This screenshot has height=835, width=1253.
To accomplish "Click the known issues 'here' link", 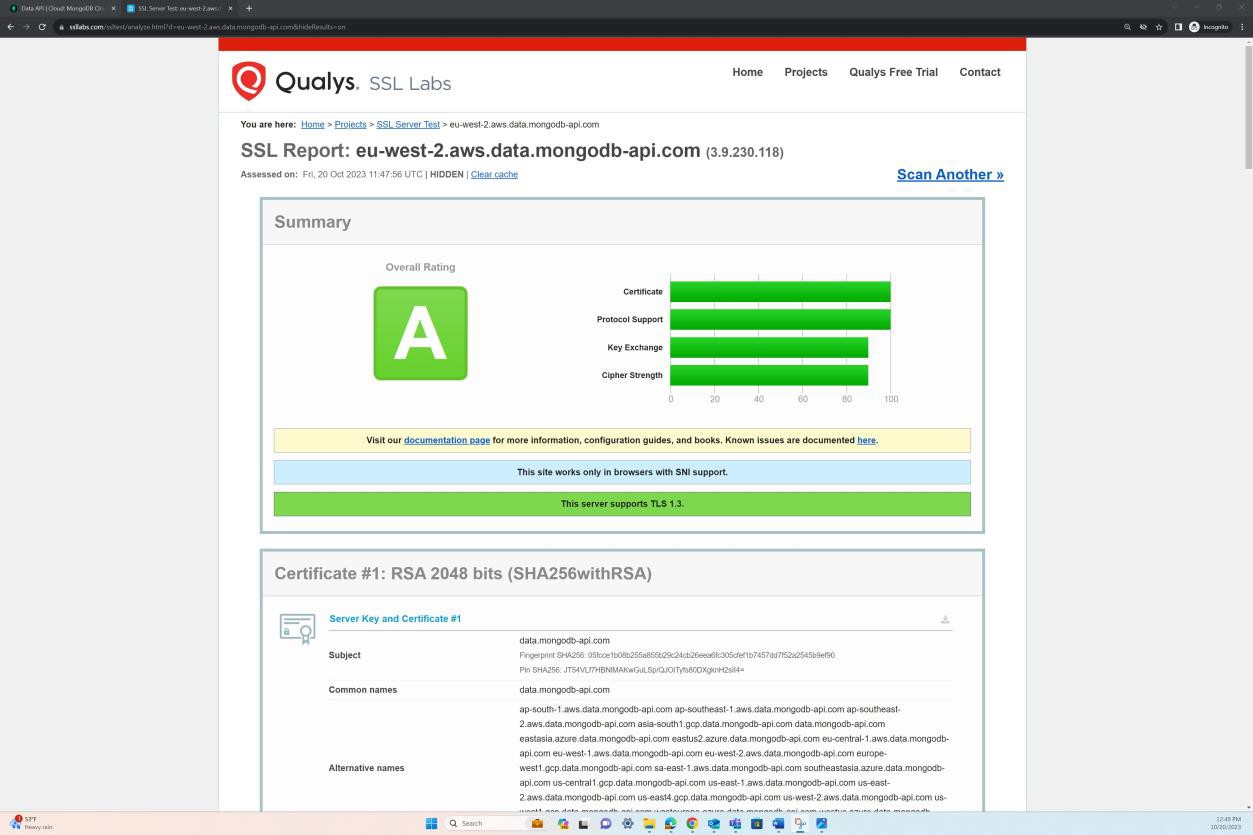I will click(x=865, y=440).
